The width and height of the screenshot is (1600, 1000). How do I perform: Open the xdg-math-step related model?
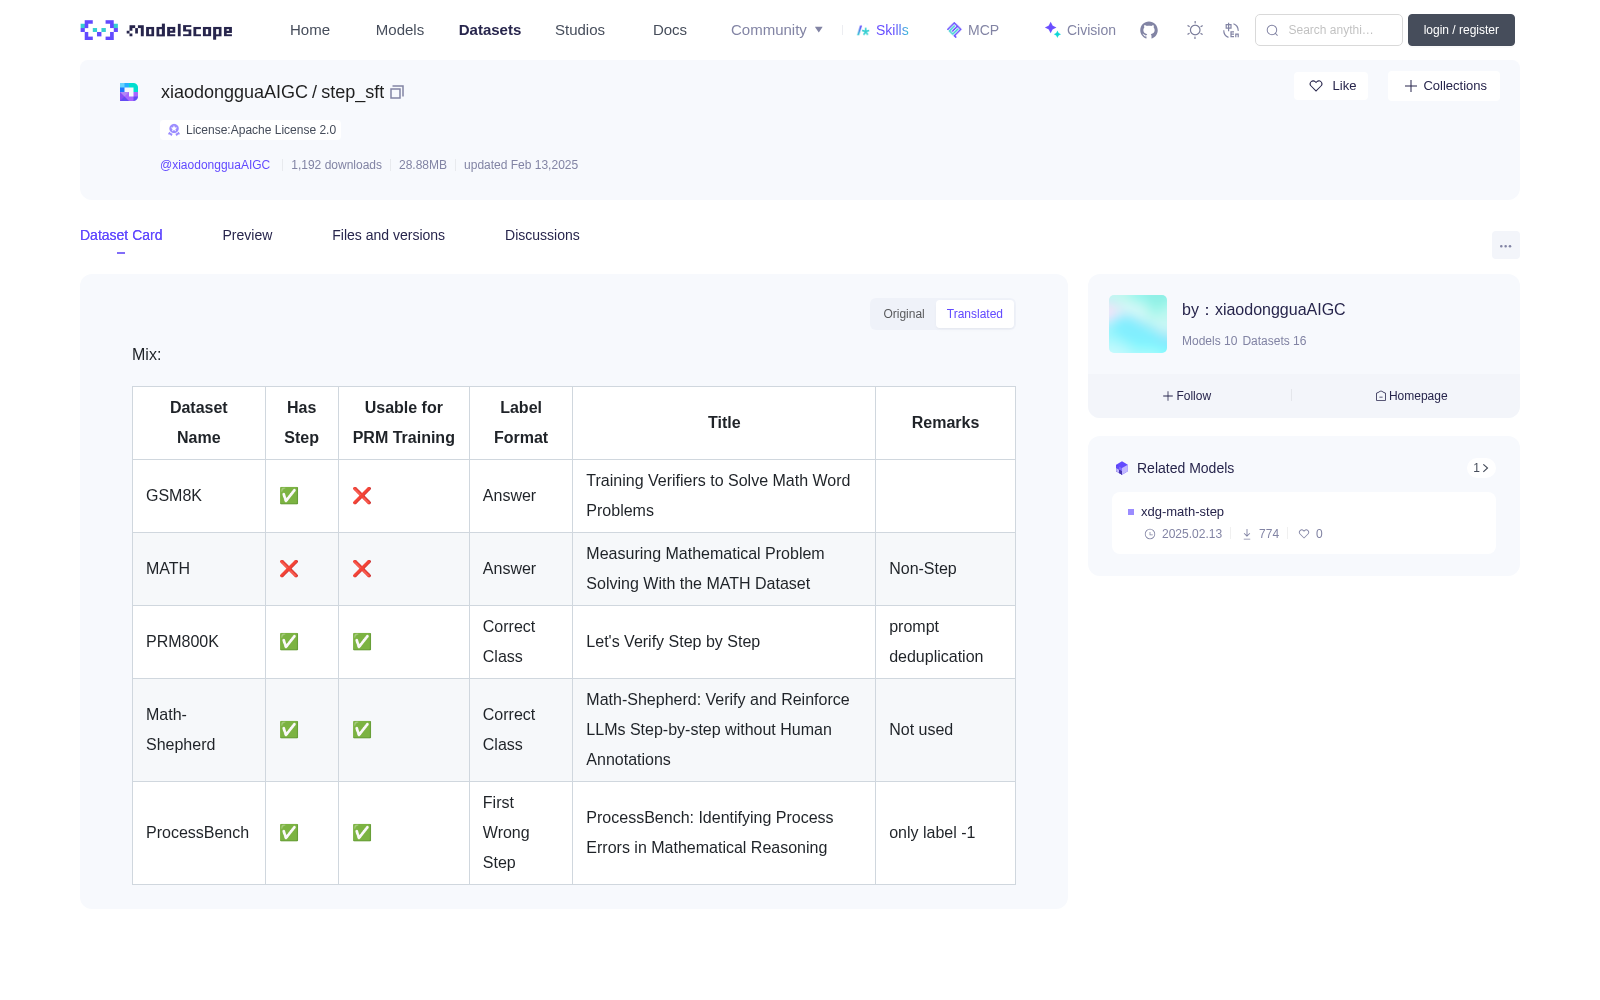coord(1182,512)
